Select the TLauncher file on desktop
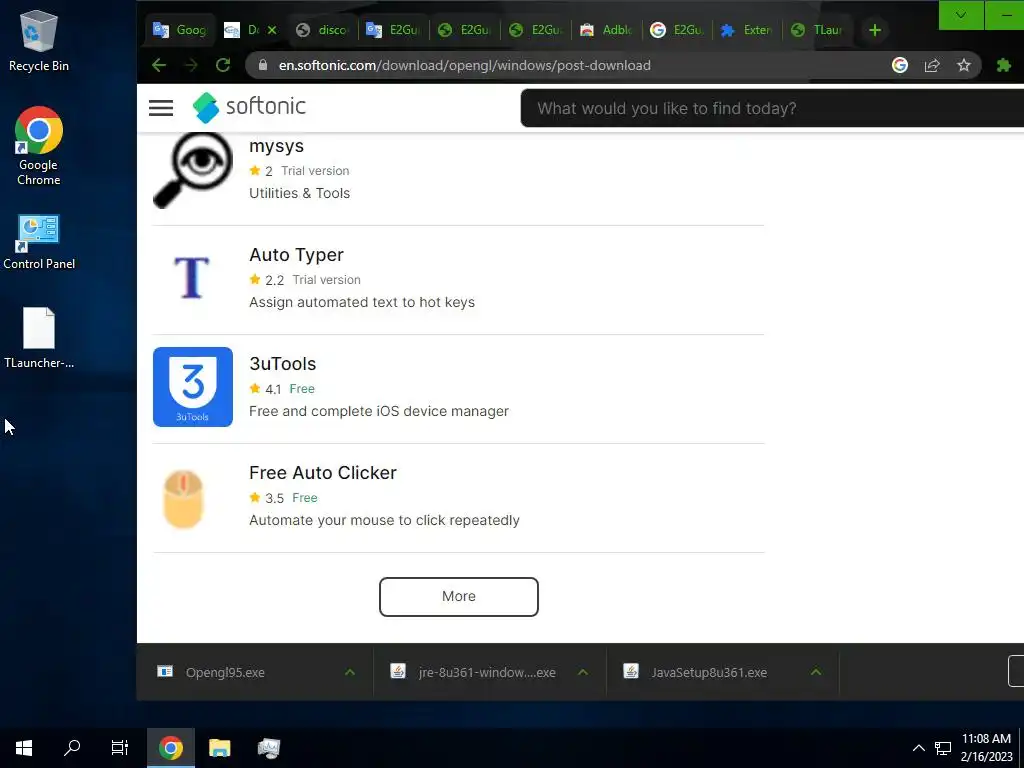This screenshot has width=1024, height=768. [39, 338]
